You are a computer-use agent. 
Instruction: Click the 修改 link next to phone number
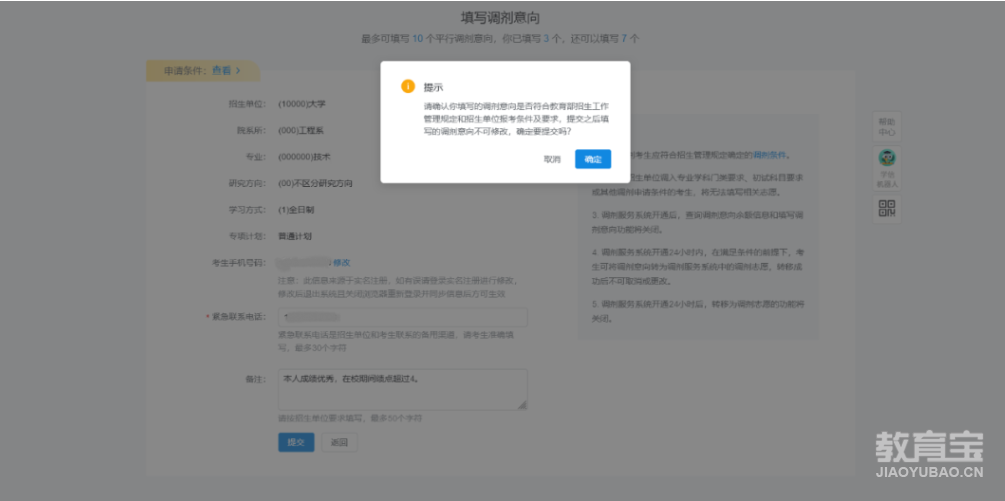pyautogui.click(x=341, y=262)
